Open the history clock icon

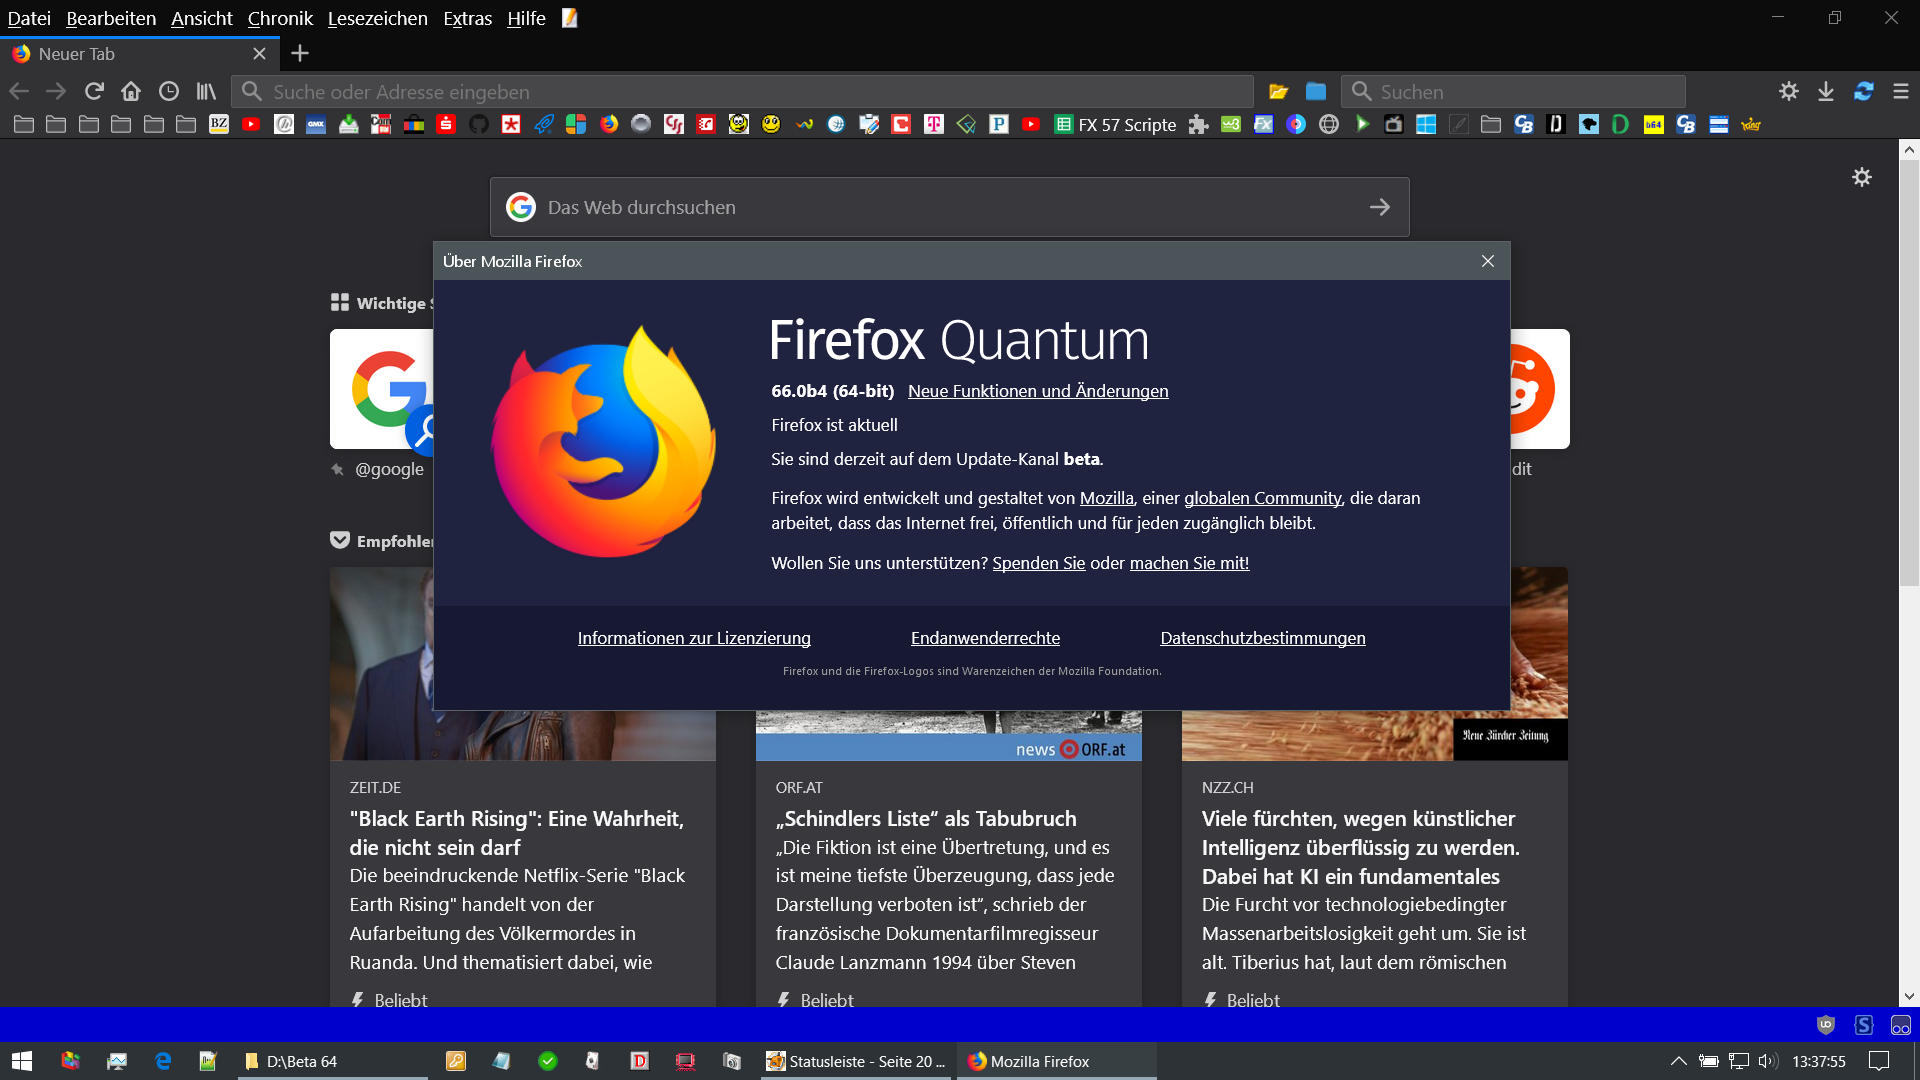click(x=169, y=91)
